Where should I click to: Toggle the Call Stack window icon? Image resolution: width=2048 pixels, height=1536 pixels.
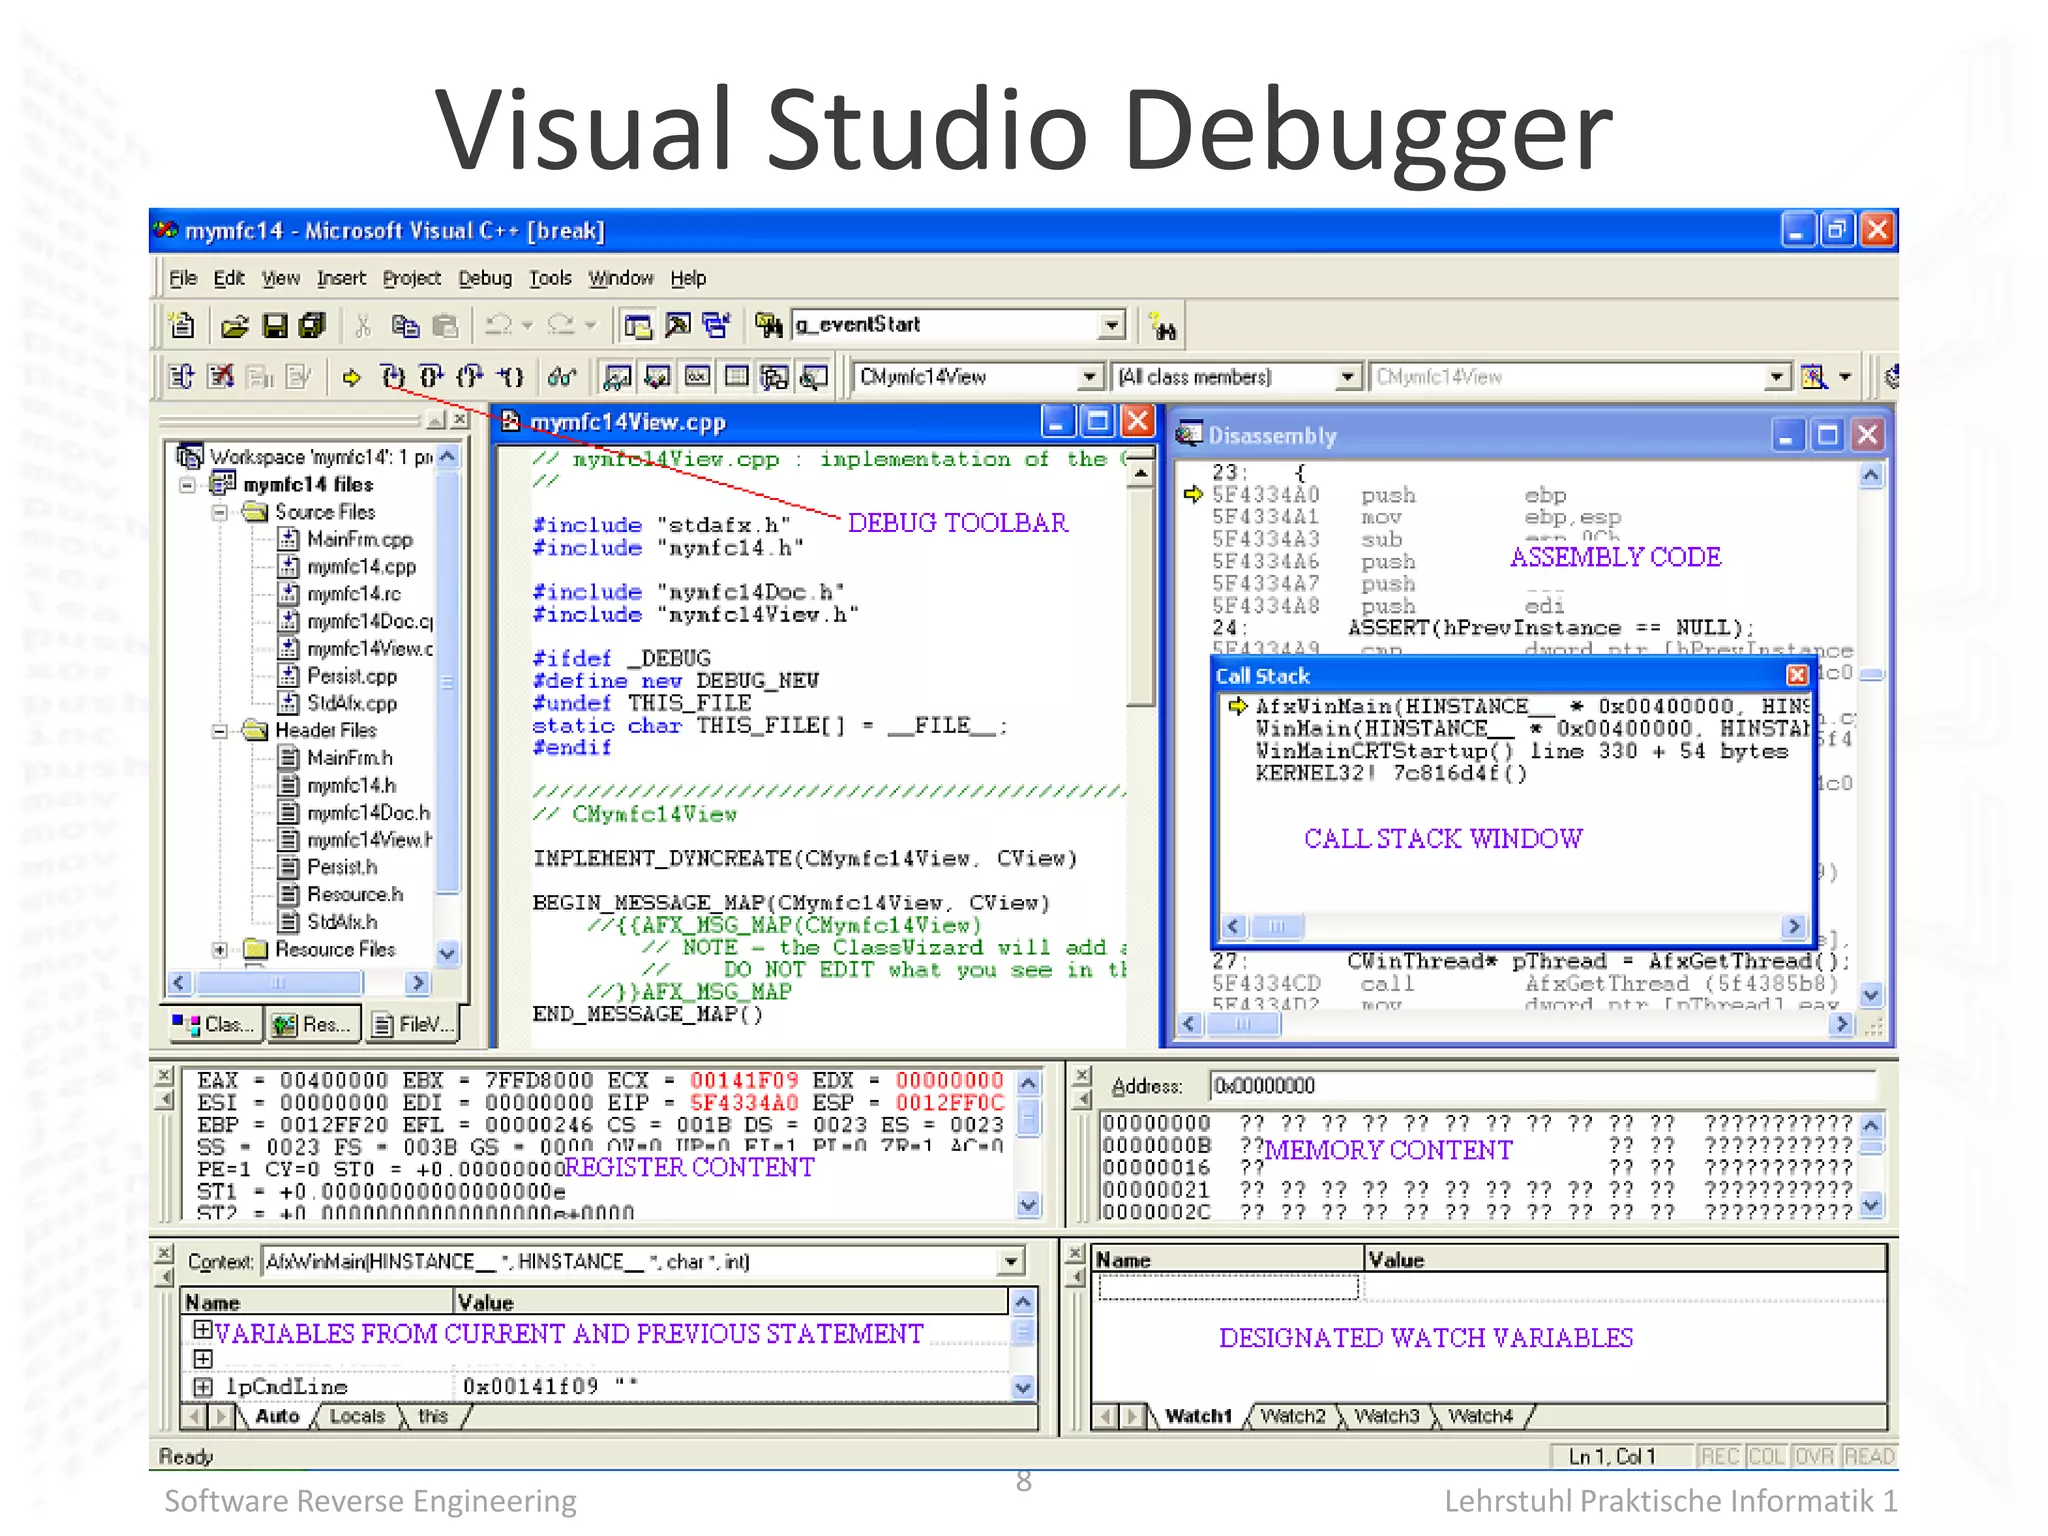point(775,377)
